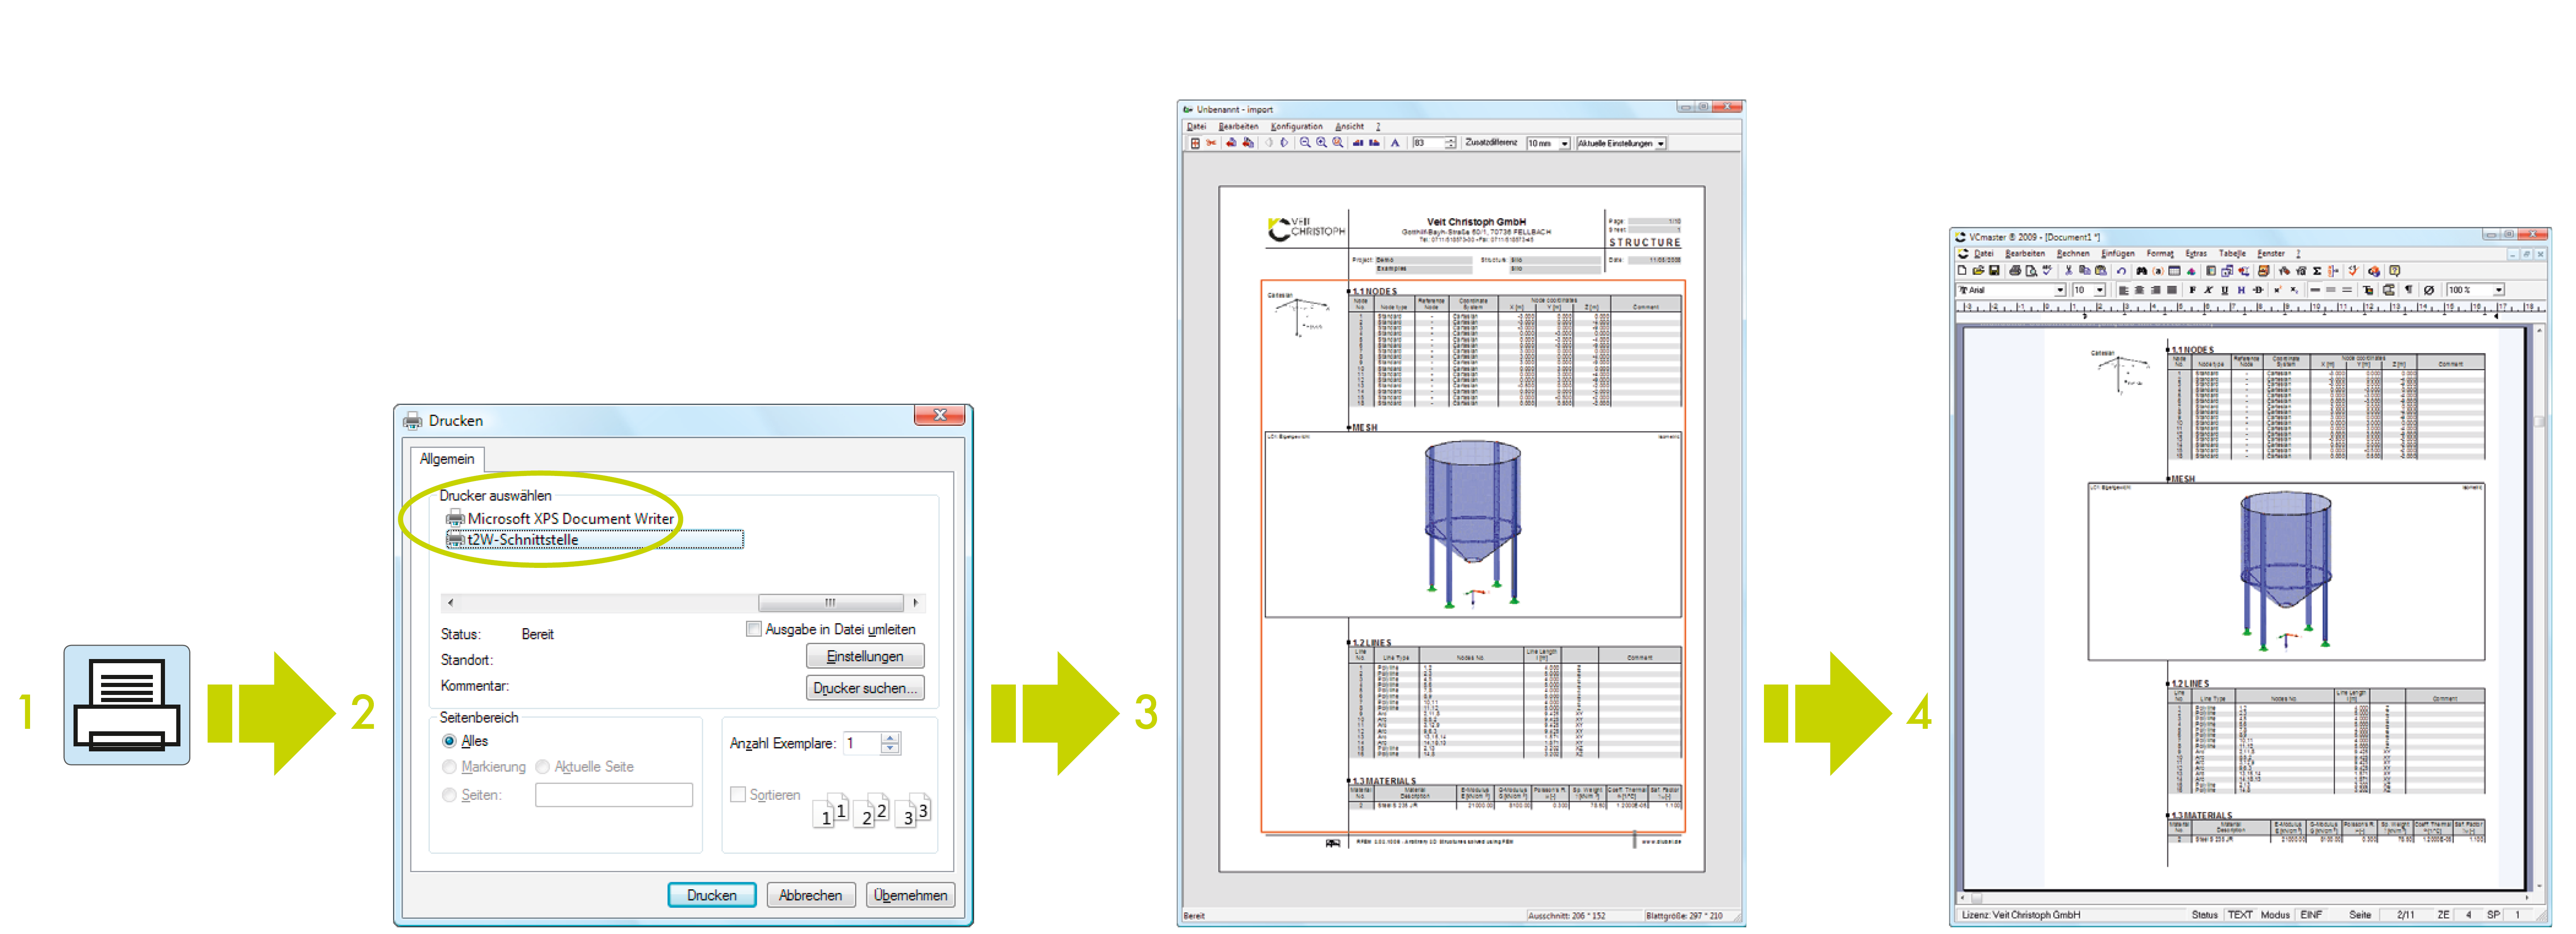Viewport: 2576px width, 934px height.
Task: Click the binoculars find icon in VCmaster
Action: click(2141, 271)
